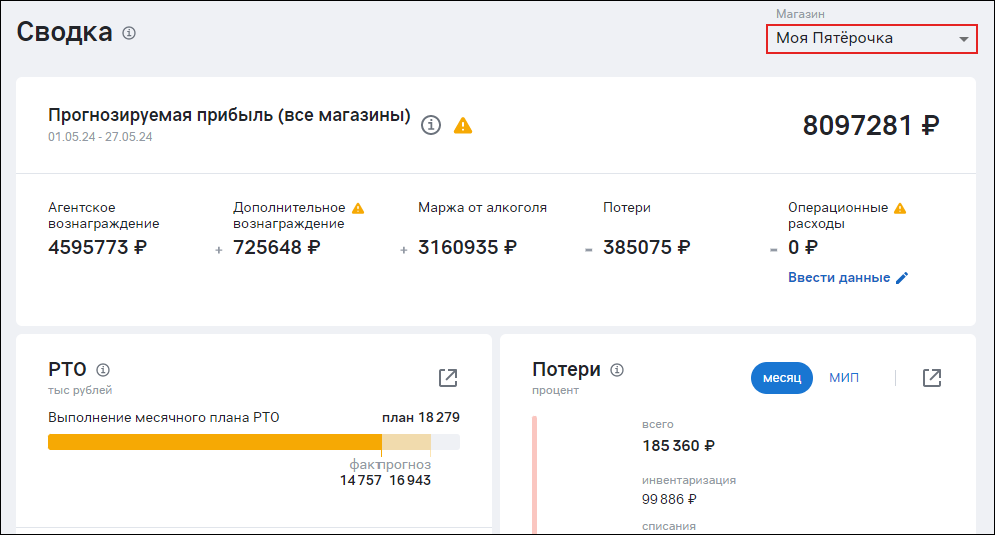Click the info icon next to Потери heading
Screen dimensions: 995x535
click(x=617, y=370)
